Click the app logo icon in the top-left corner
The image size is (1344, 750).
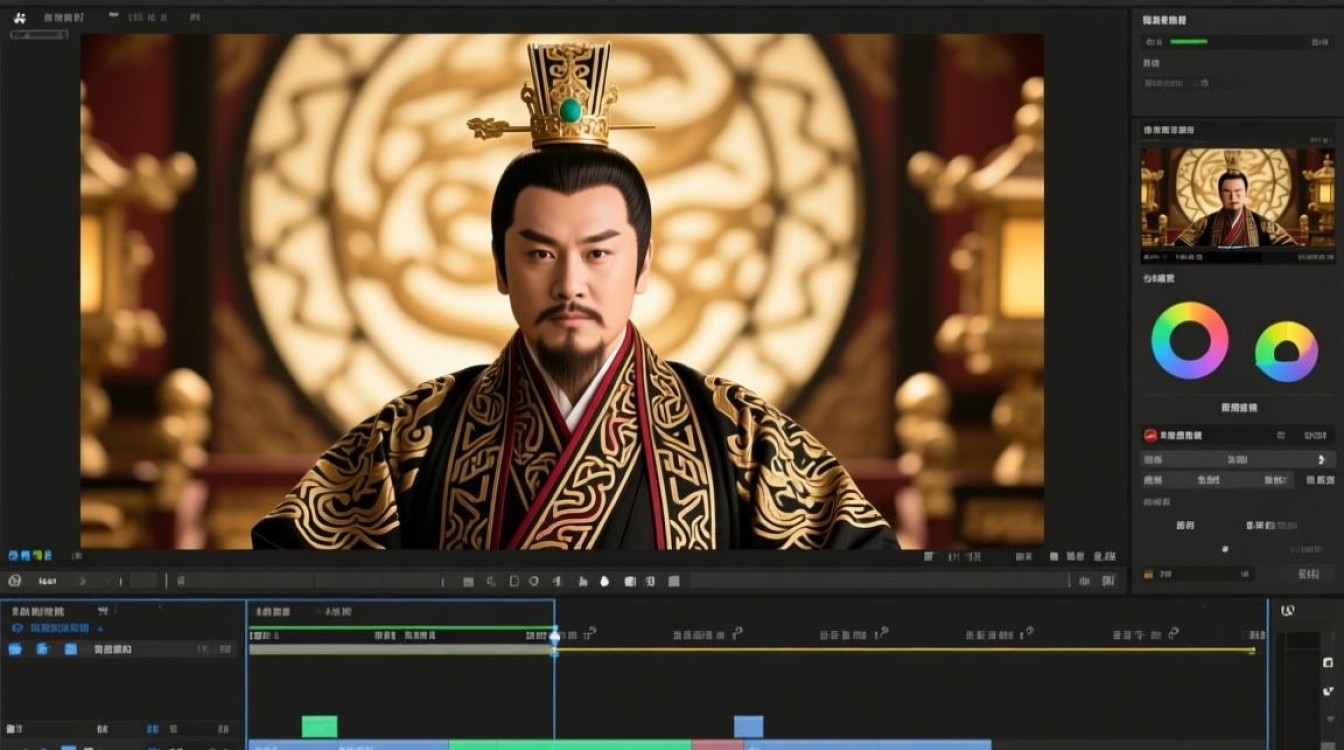coord(19,17)
